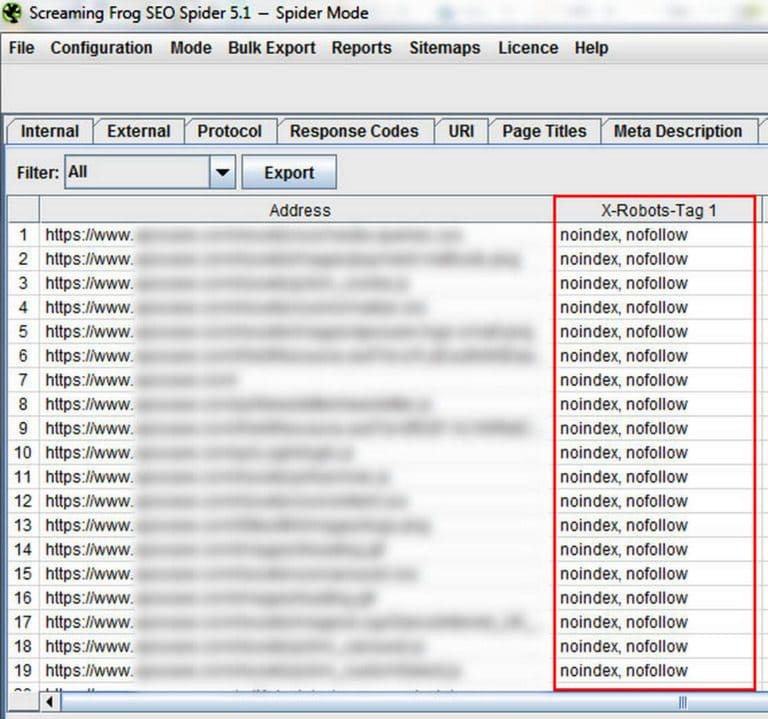The width and height of the screenshot is (768, 719).
Task: Open the File menu
Action: tap(21, 48)
